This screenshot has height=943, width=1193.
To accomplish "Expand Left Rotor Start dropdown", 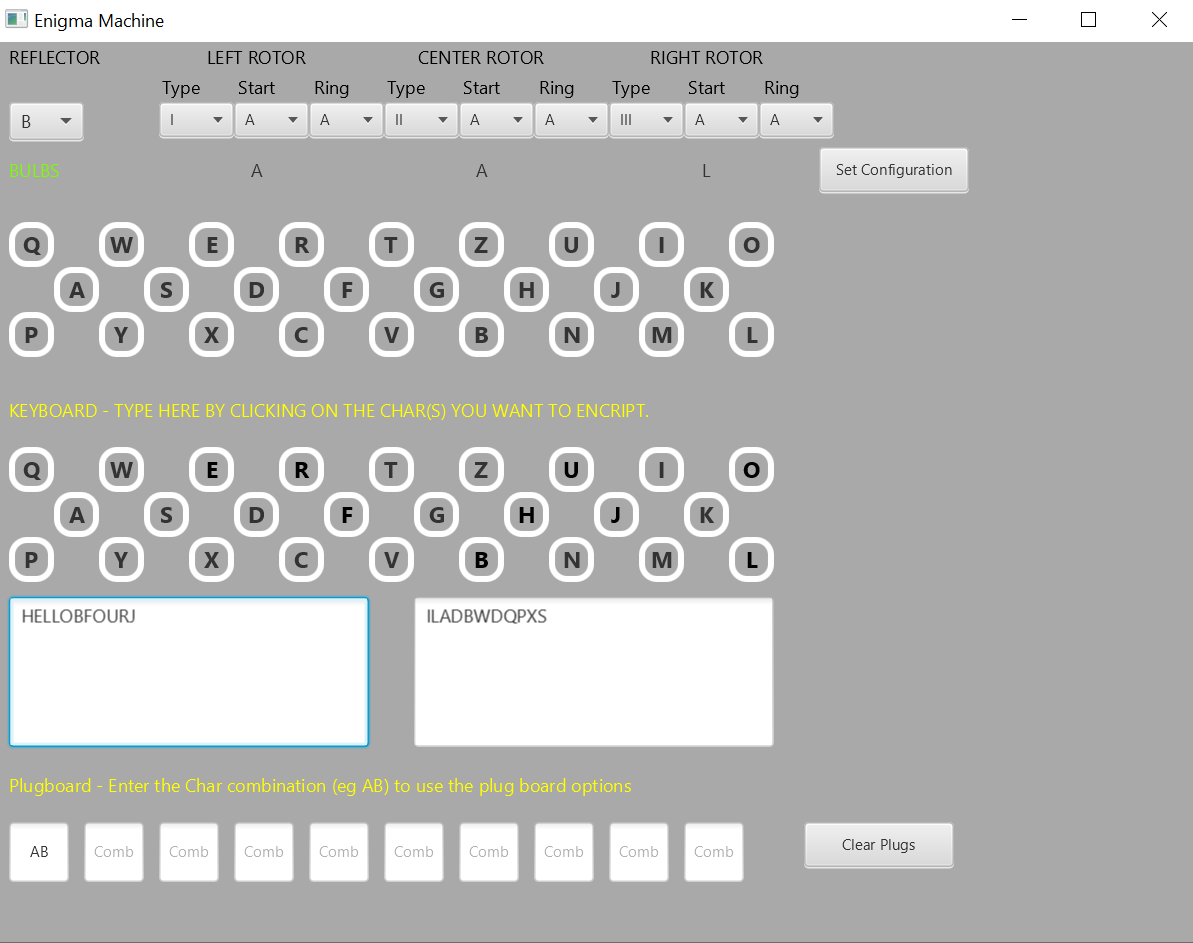I will [271, 119].
